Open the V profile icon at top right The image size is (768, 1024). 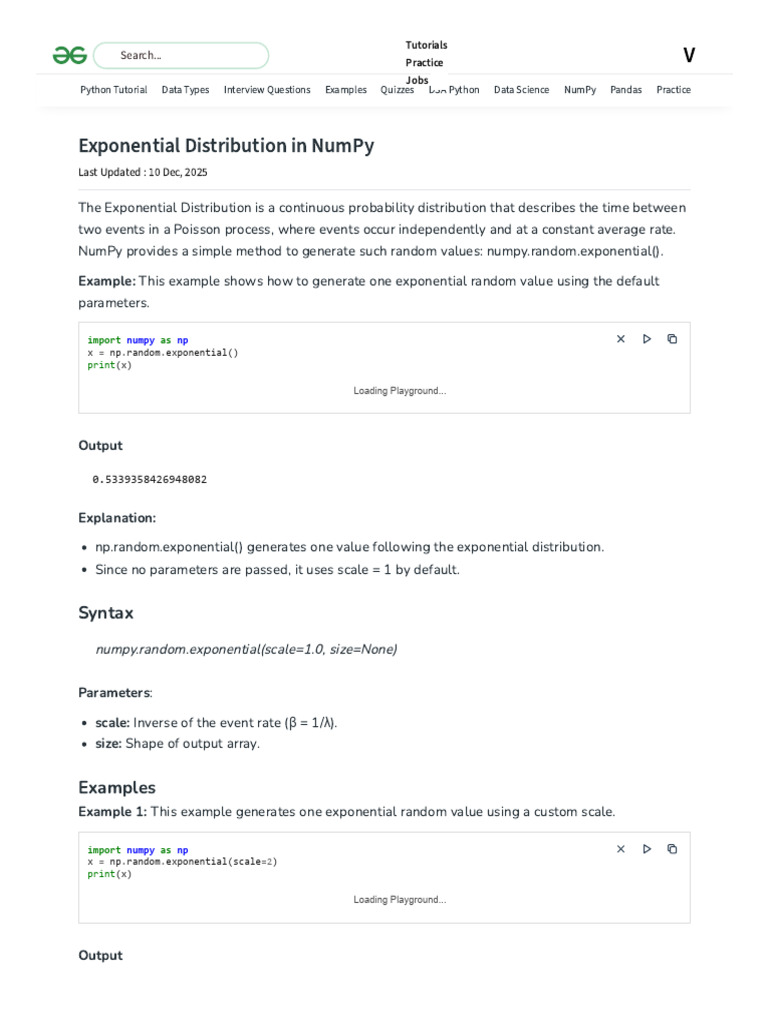click(x=689, y=56)
